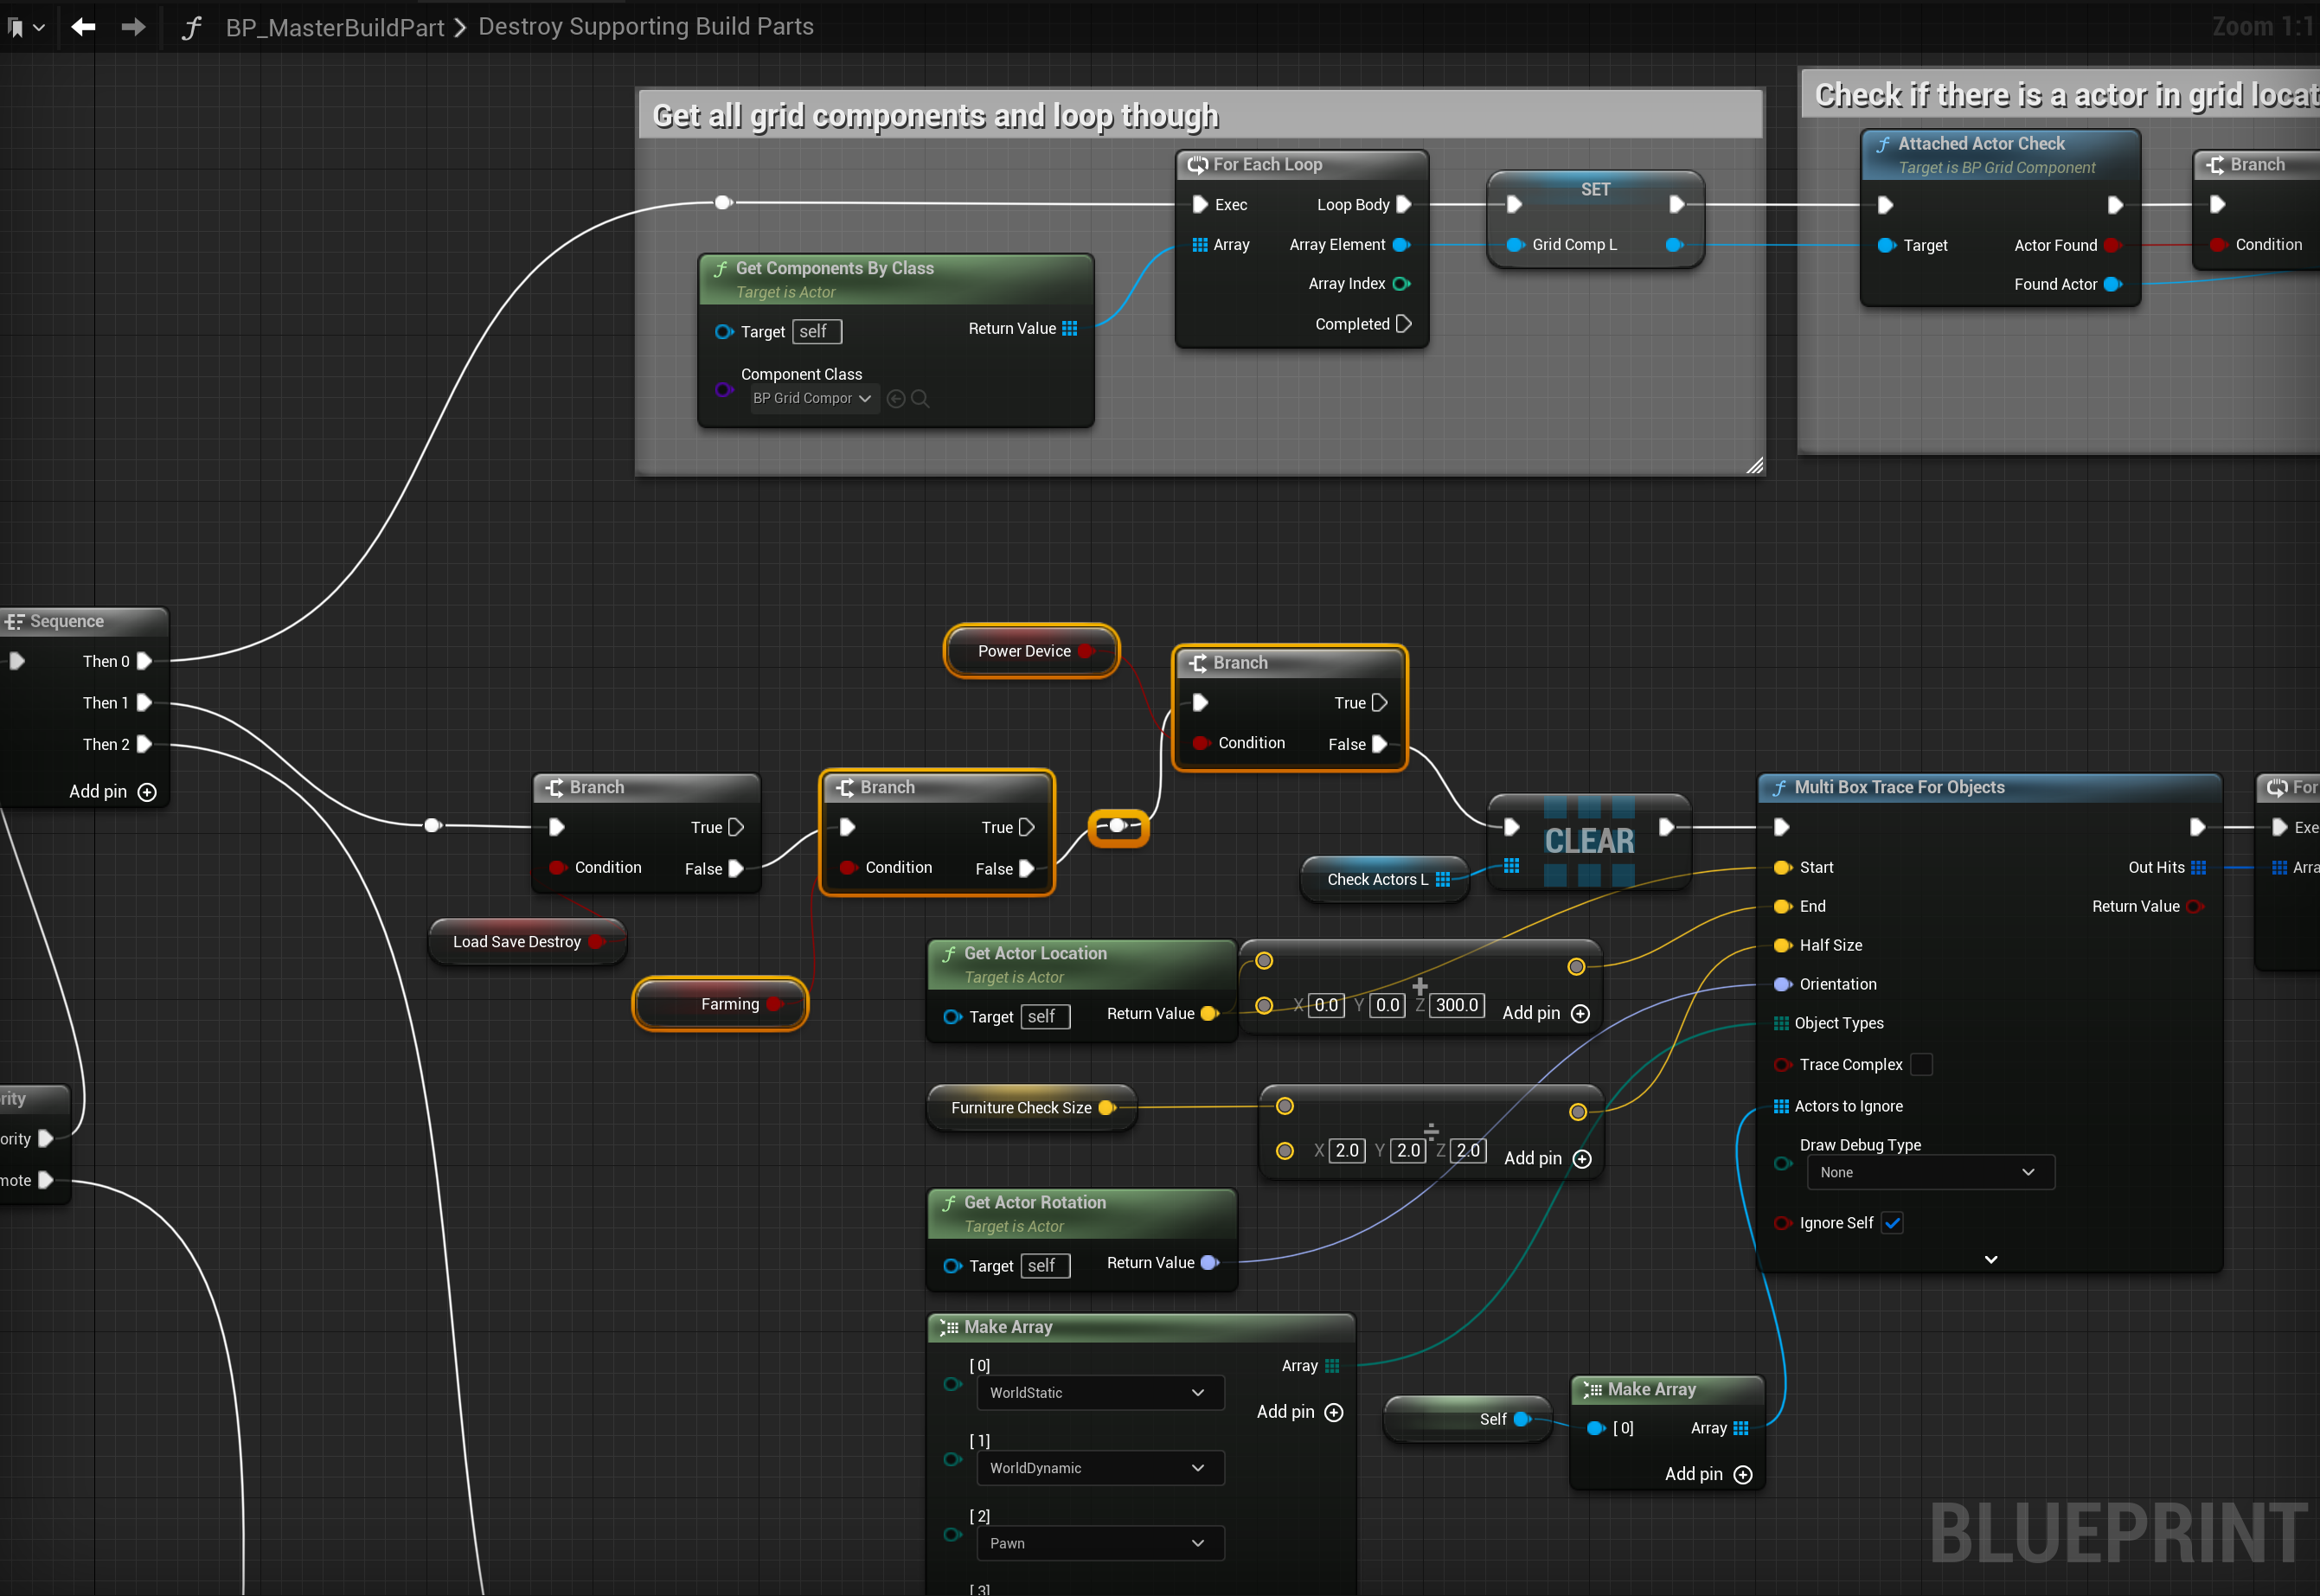This screenshot has width=2320, height=1596.
Task: Click the Farming variable's red boolean pin
Action: click(774, 1004)
